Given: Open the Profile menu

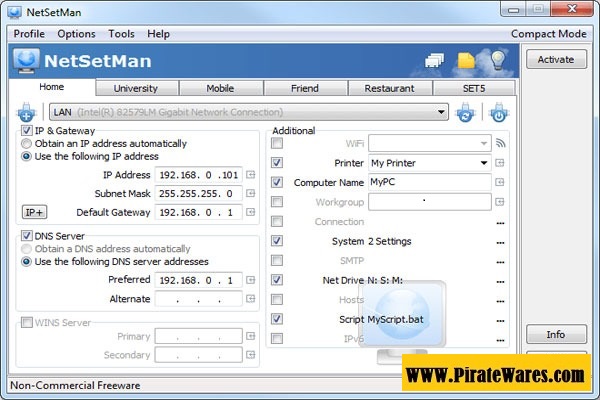Looking at the screenshot, I should coord(29,34).
